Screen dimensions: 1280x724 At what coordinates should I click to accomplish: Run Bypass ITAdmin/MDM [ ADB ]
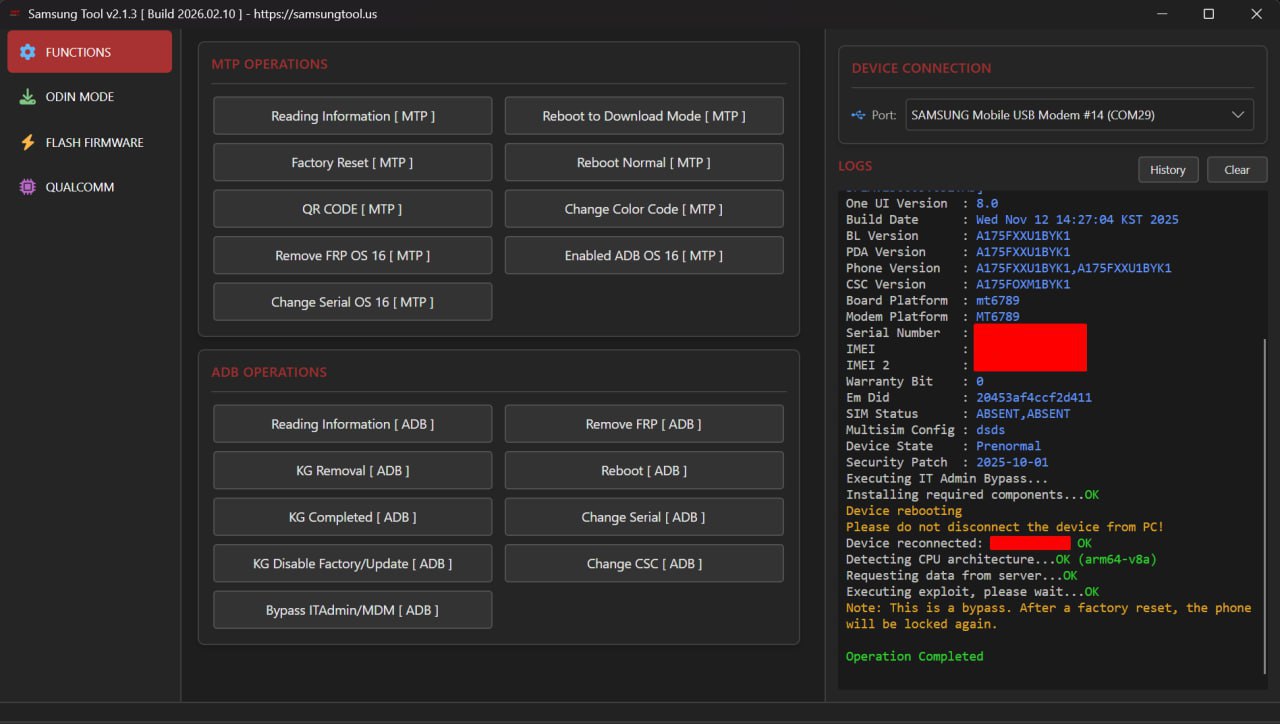(x=352, y=610)
